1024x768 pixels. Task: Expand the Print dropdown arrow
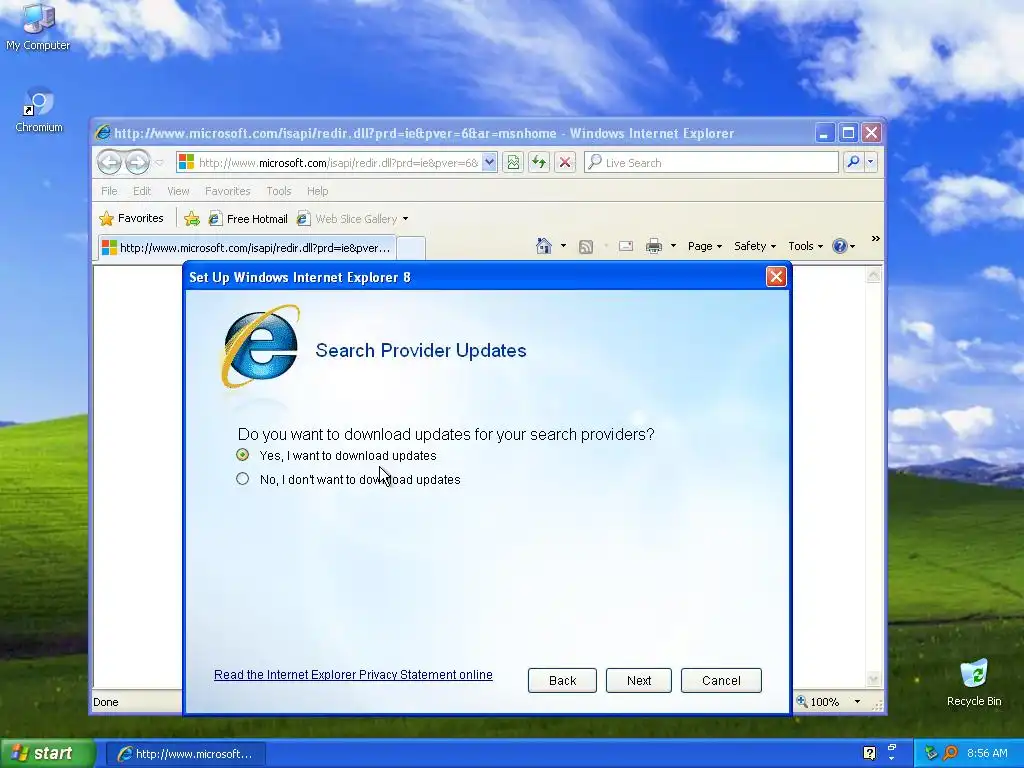(673, 246)
